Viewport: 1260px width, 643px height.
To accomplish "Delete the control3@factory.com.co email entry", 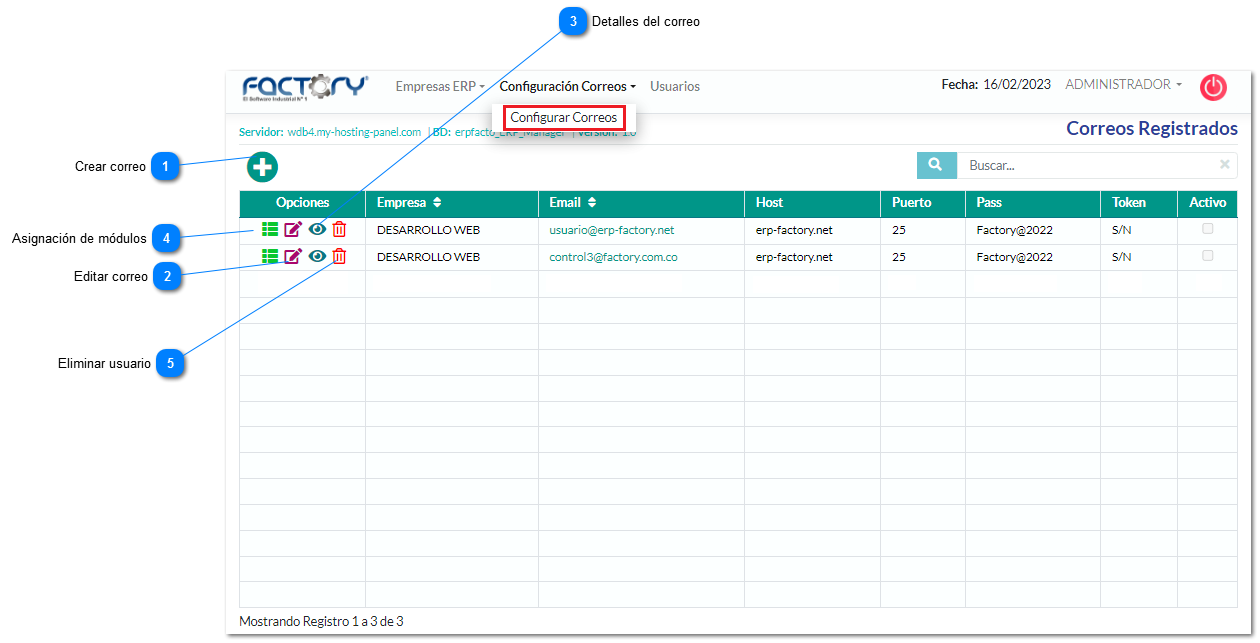I will point(340,257).
